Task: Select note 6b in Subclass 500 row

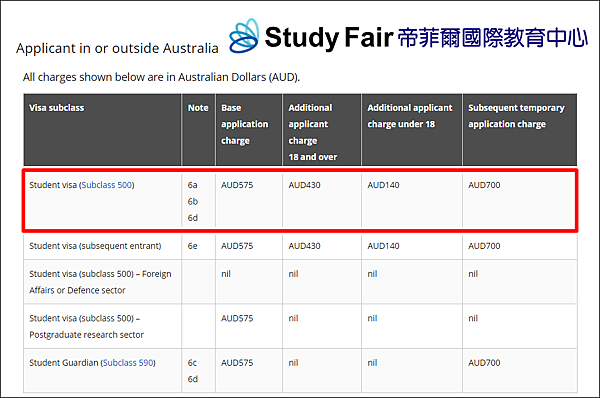Action: (192, 202)
